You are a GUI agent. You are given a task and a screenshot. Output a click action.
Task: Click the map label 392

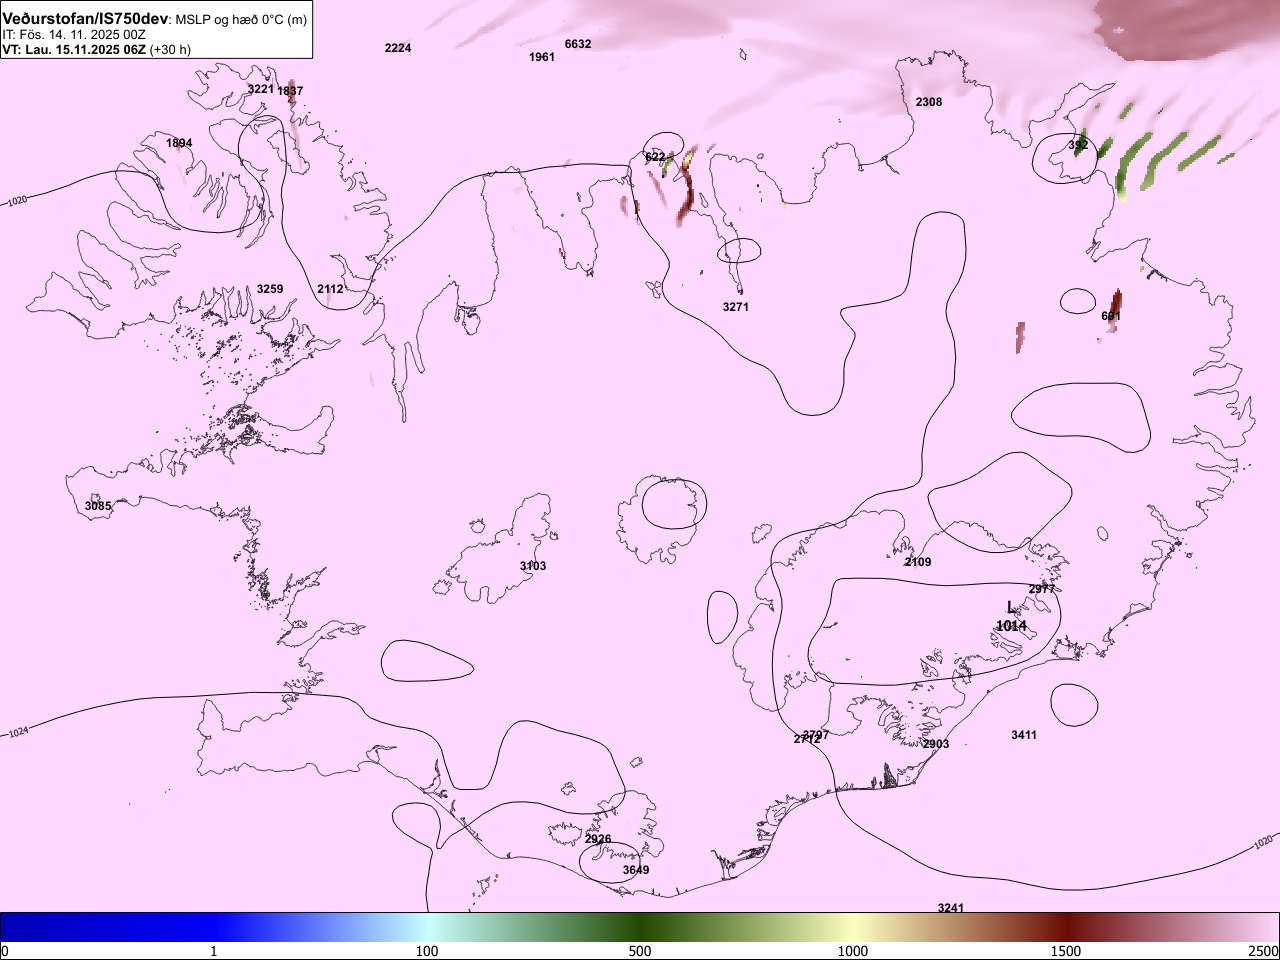[x=1078, y=145]
